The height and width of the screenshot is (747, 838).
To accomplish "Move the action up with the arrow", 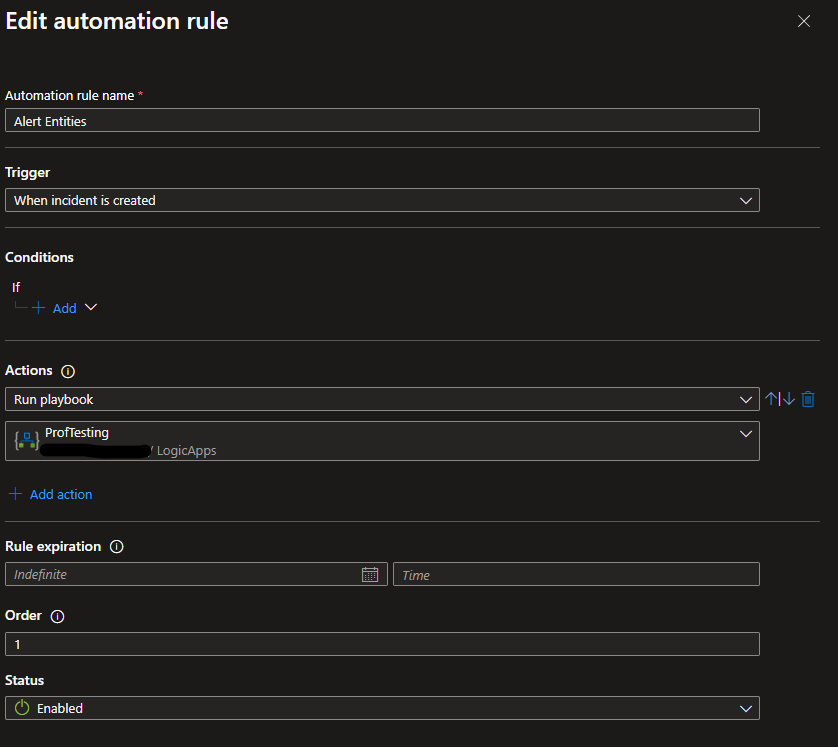I will pos(772,399).
